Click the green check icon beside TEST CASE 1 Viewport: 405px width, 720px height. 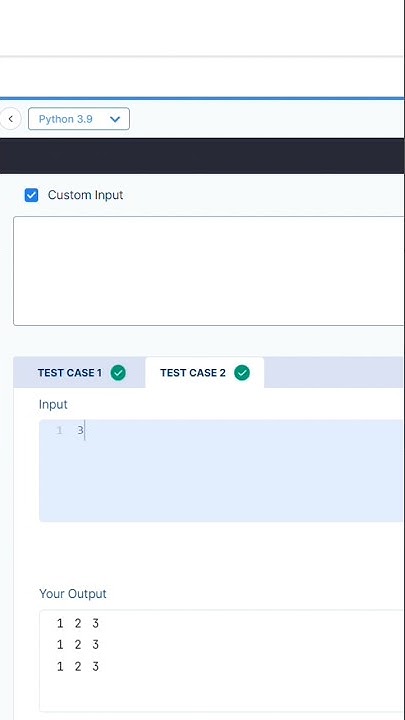(x=118, y=372)
